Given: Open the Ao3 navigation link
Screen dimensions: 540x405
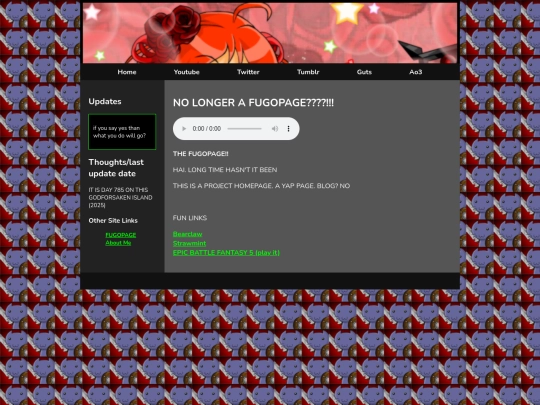Looking at the screenshot, I should pyautogui.click(x=416, y=72).
